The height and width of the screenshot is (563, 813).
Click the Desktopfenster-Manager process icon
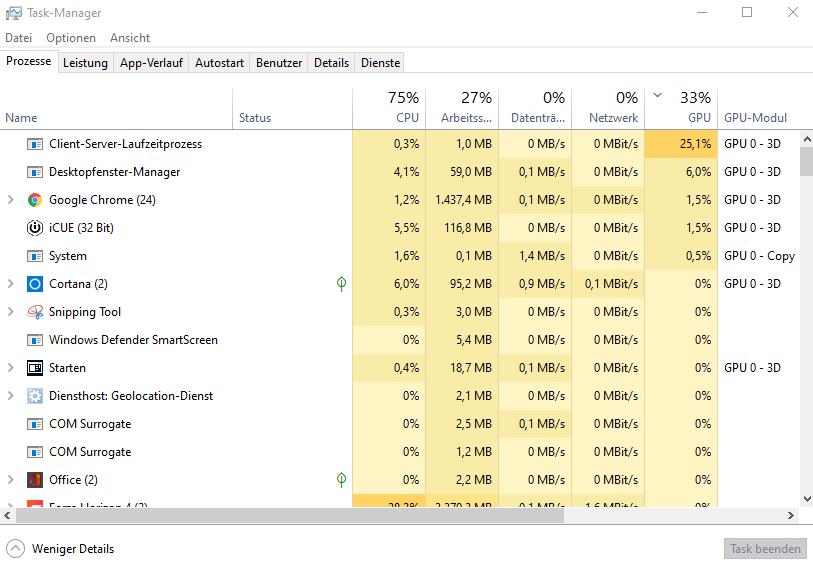coord(35,172)
